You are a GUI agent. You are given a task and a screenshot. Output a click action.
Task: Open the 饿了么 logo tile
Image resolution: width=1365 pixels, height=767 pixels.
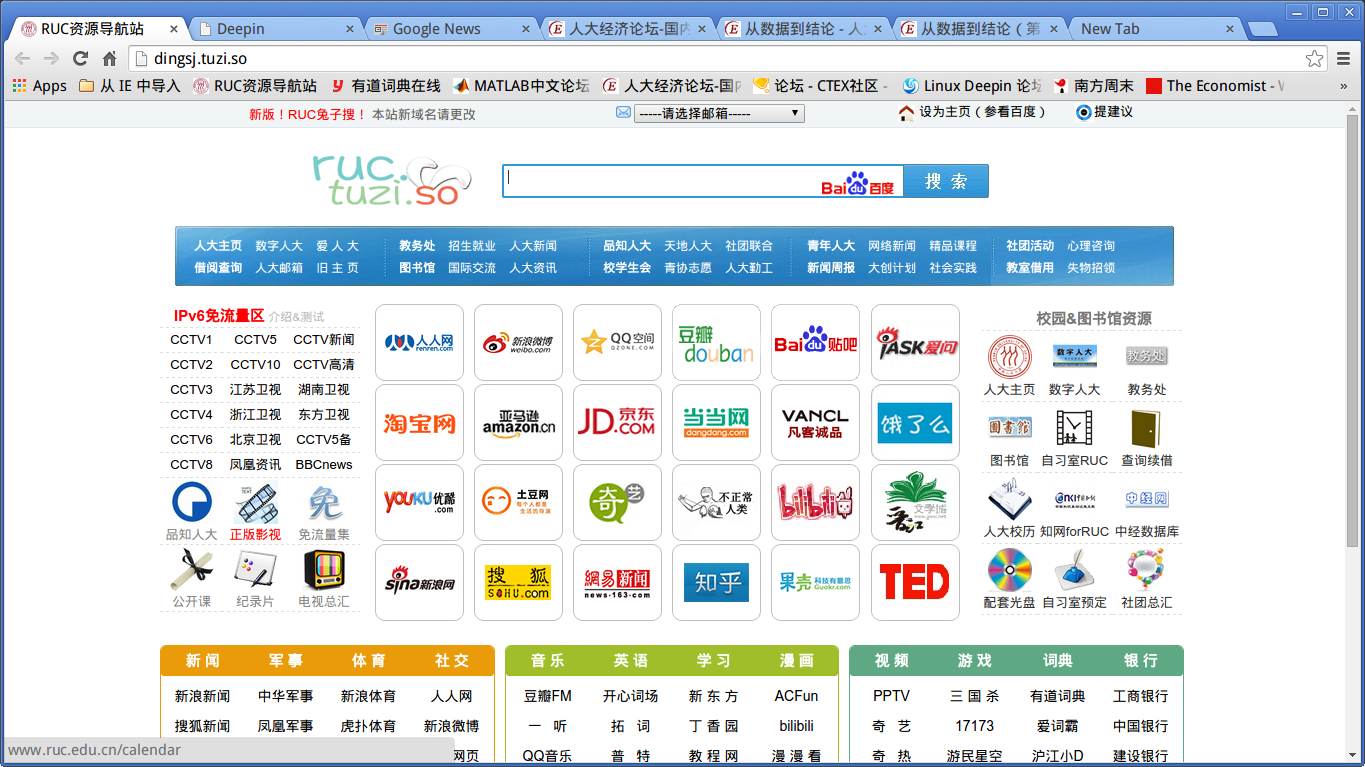(x=915, y=423)
